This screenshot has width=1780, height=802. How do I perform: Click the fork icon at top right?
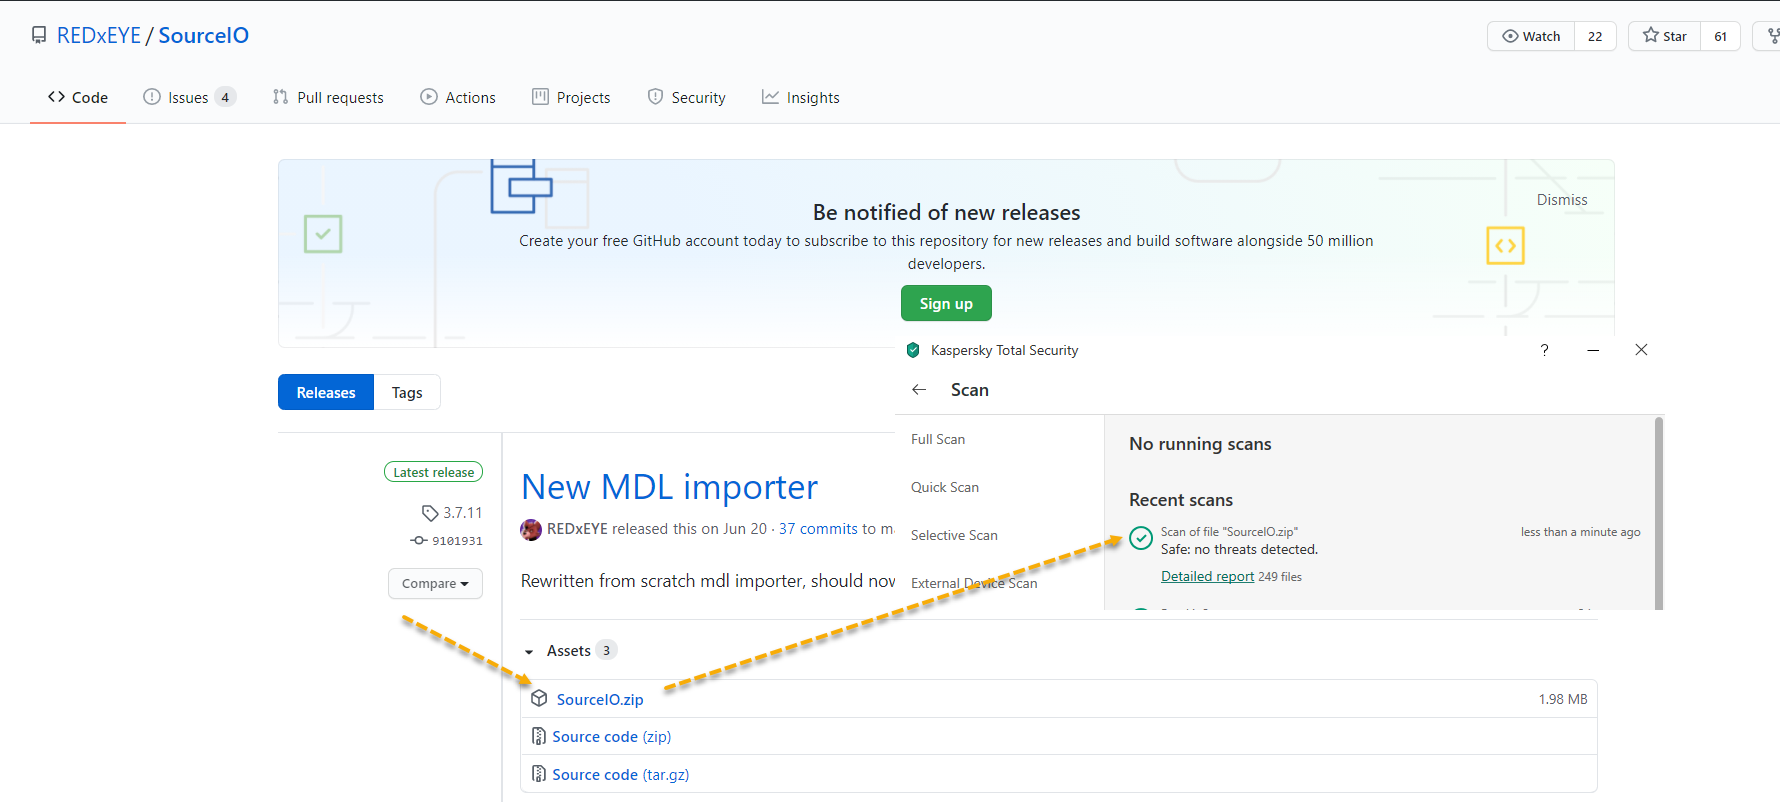[1773, 36]
